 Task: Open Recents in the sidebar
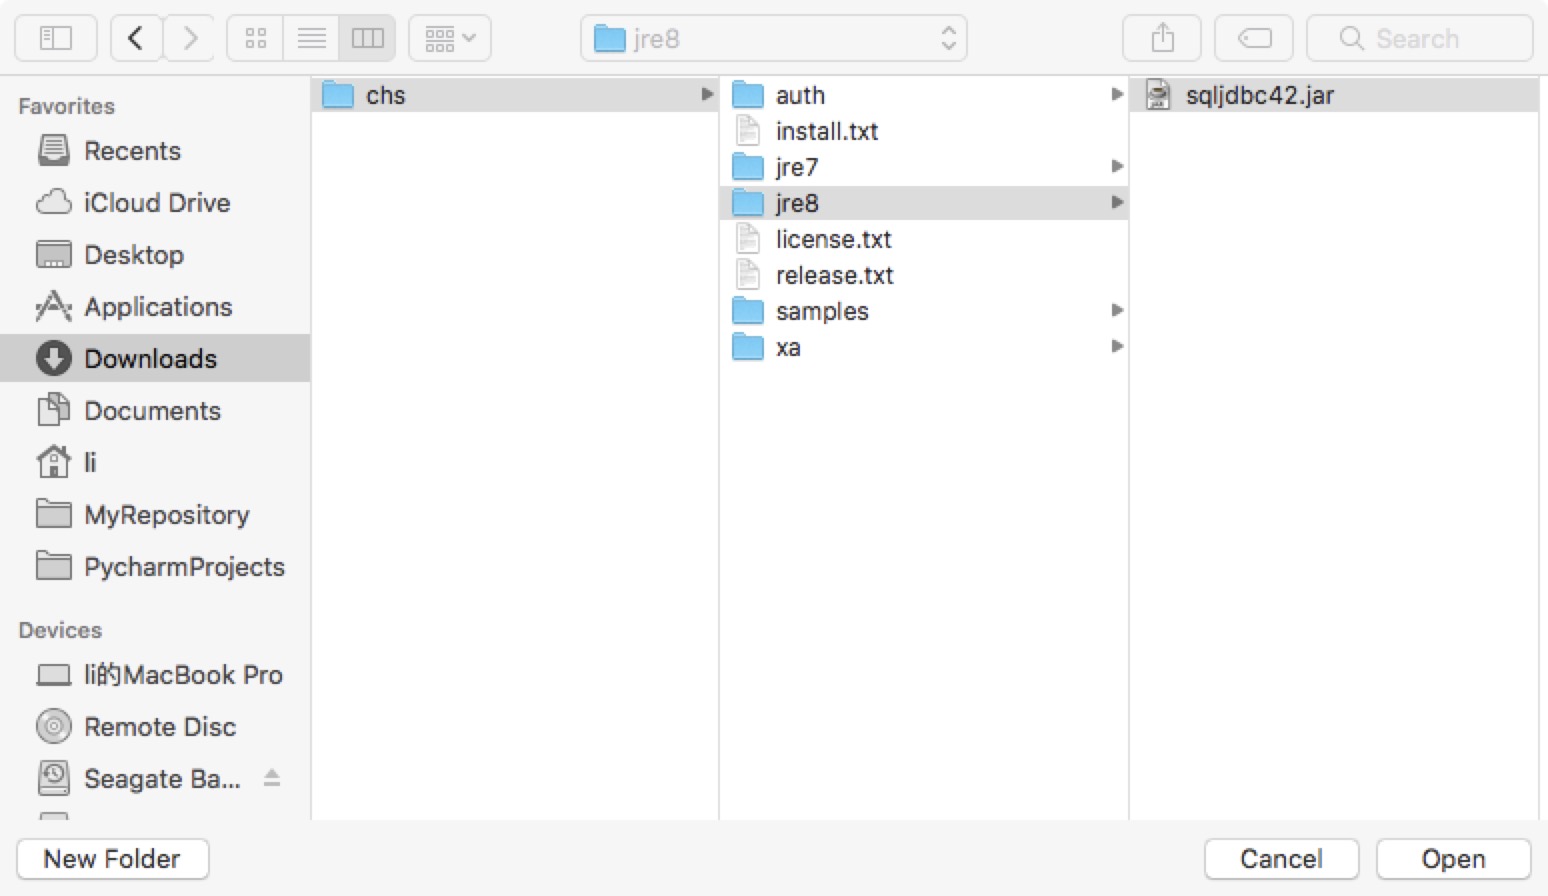155,151
